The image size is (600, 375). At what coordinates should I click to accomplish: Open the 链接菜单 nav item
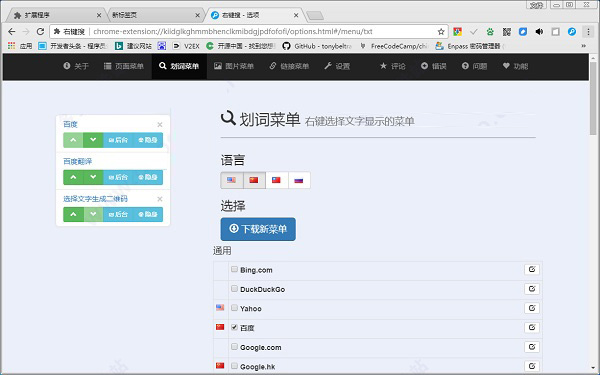click(289, 66)
